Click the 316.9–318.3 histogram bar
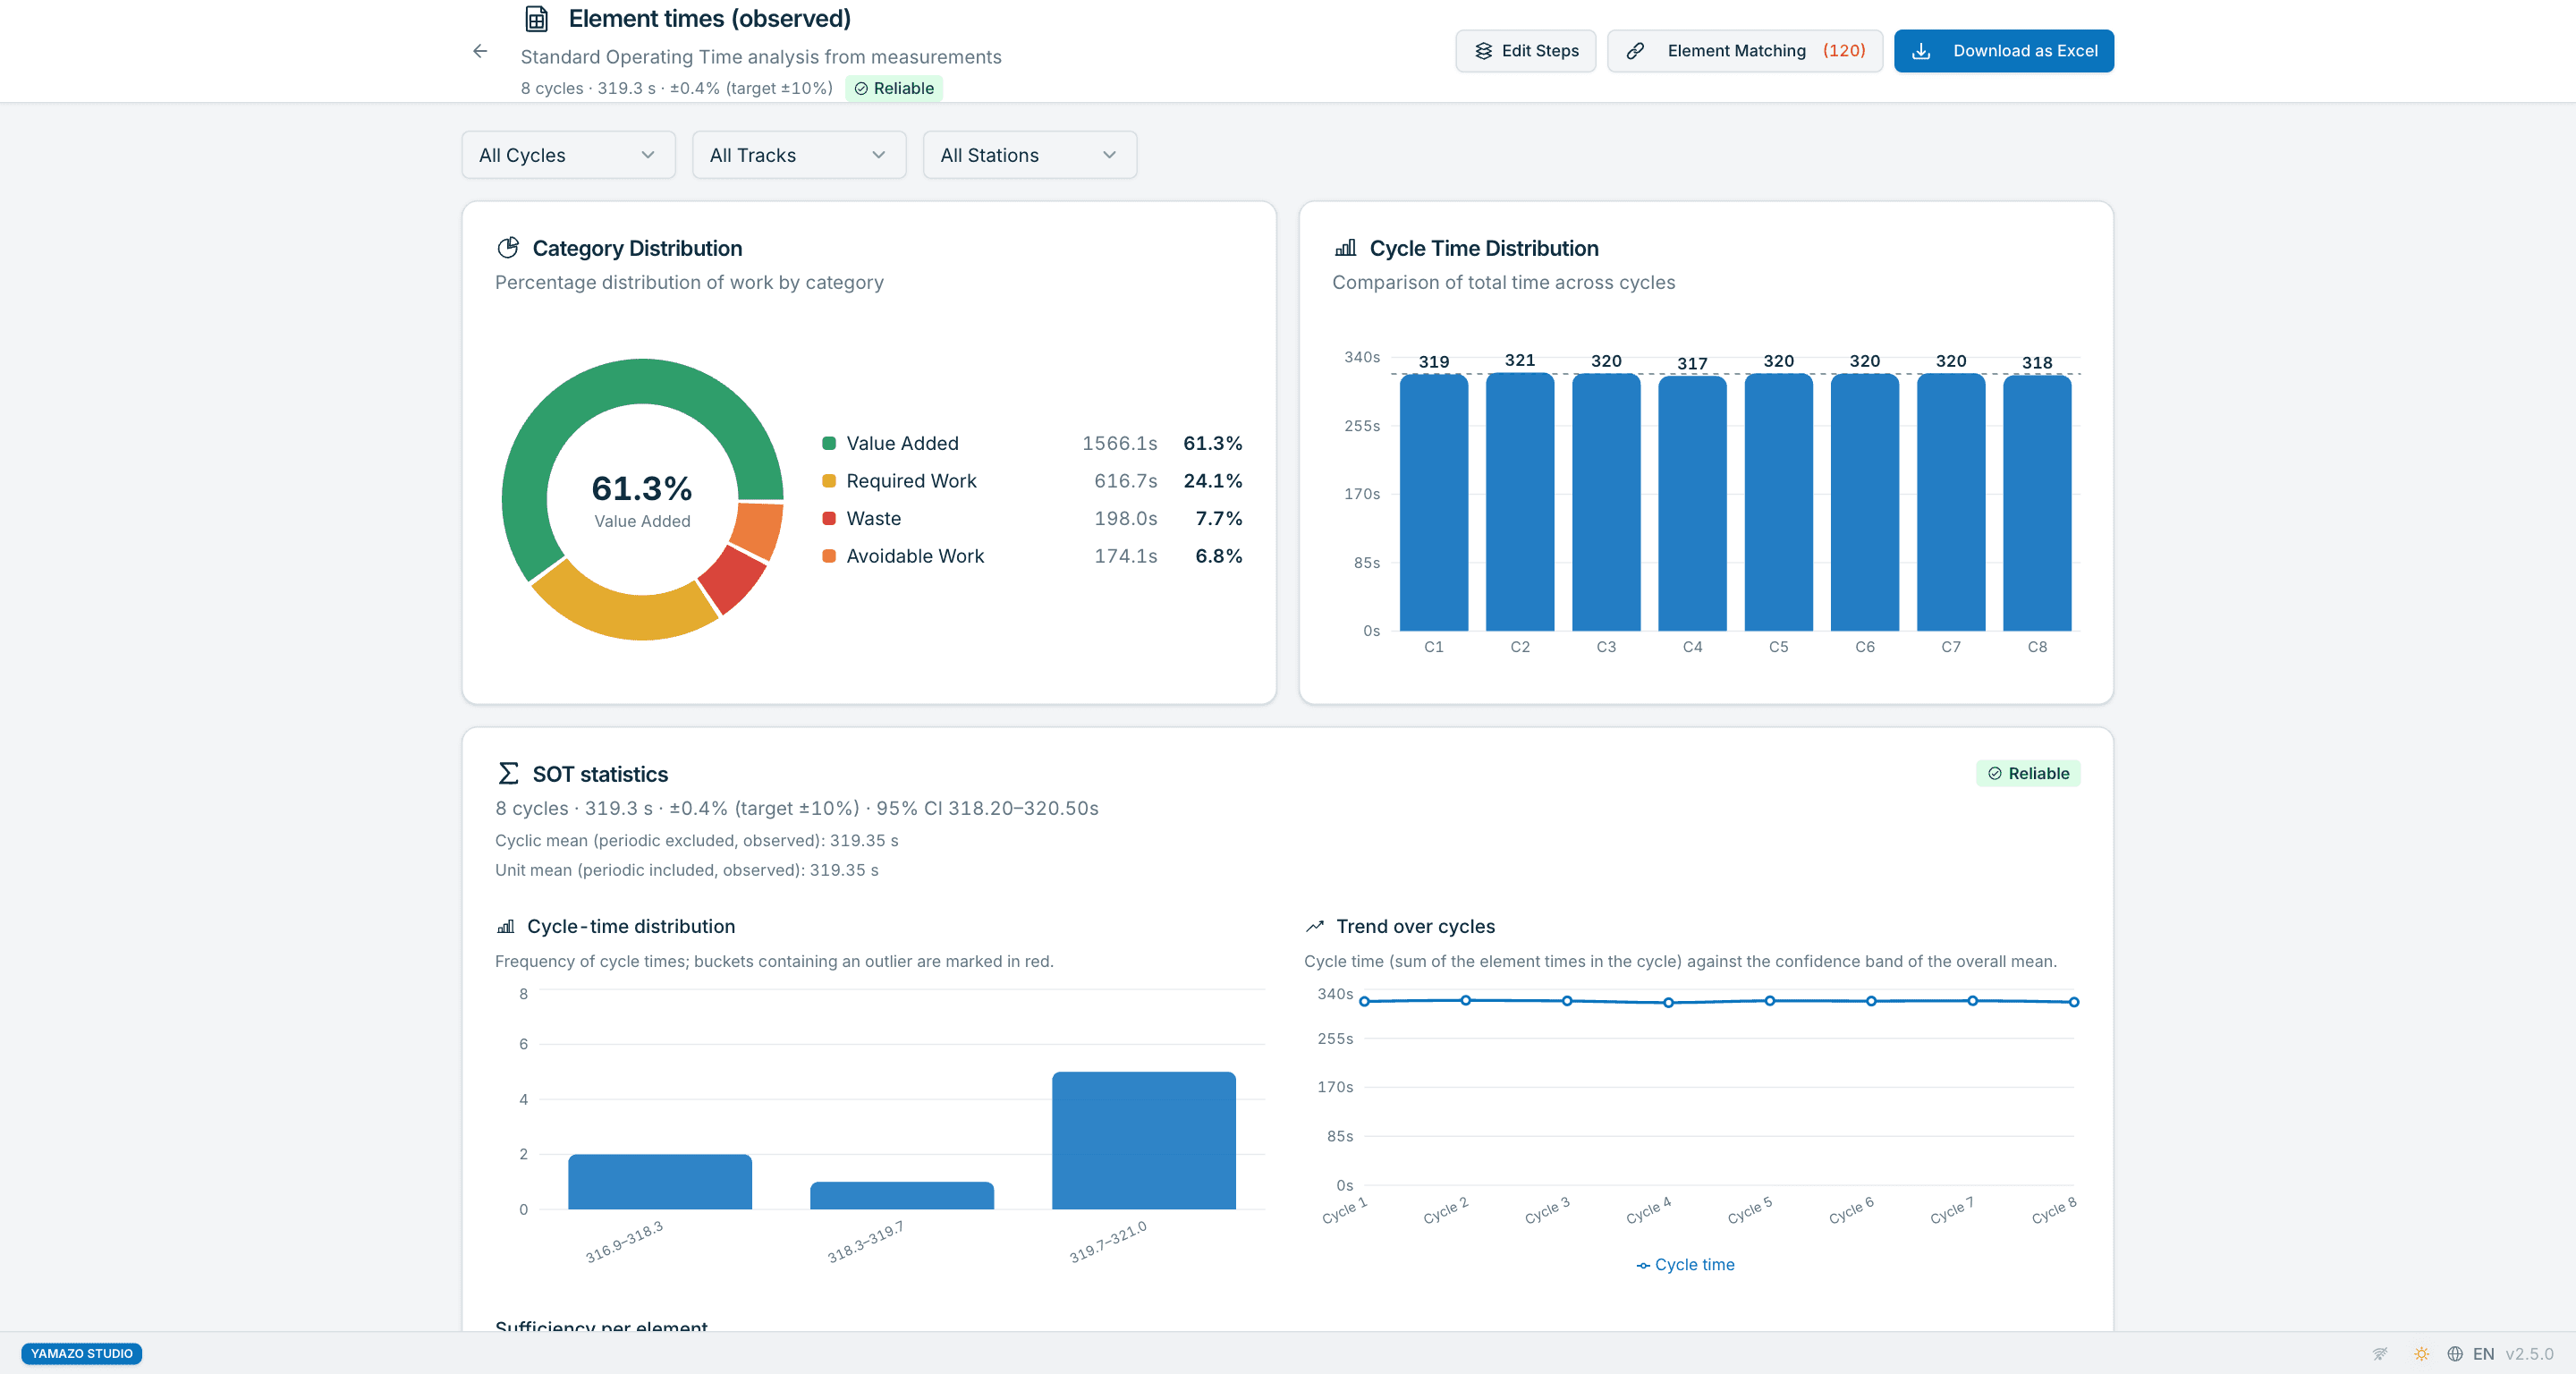 [660, 1182]
